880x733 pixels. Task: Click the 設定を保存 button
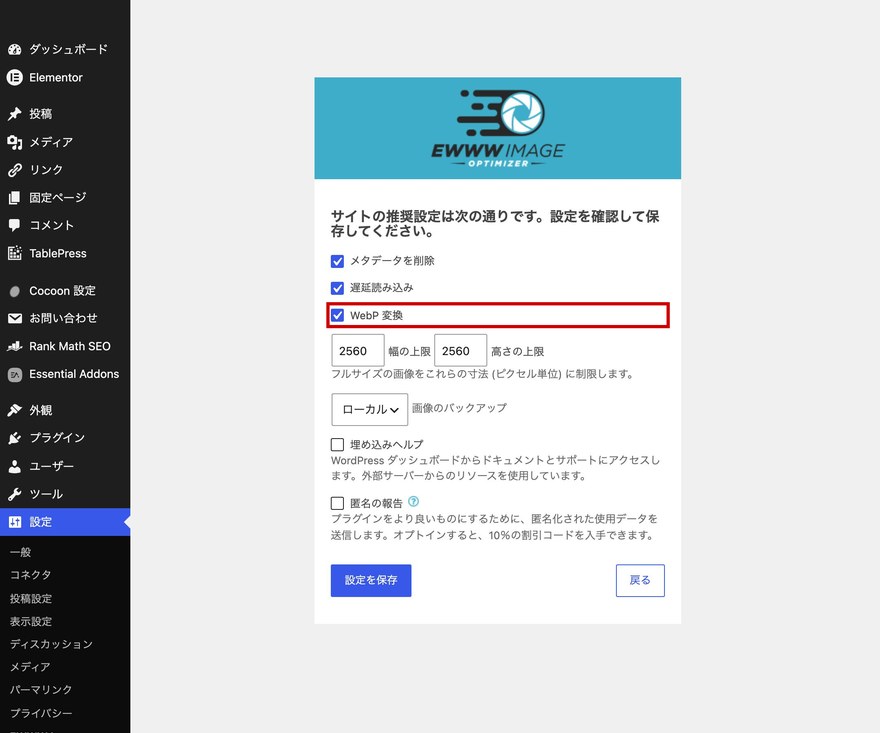coord(371,580)
